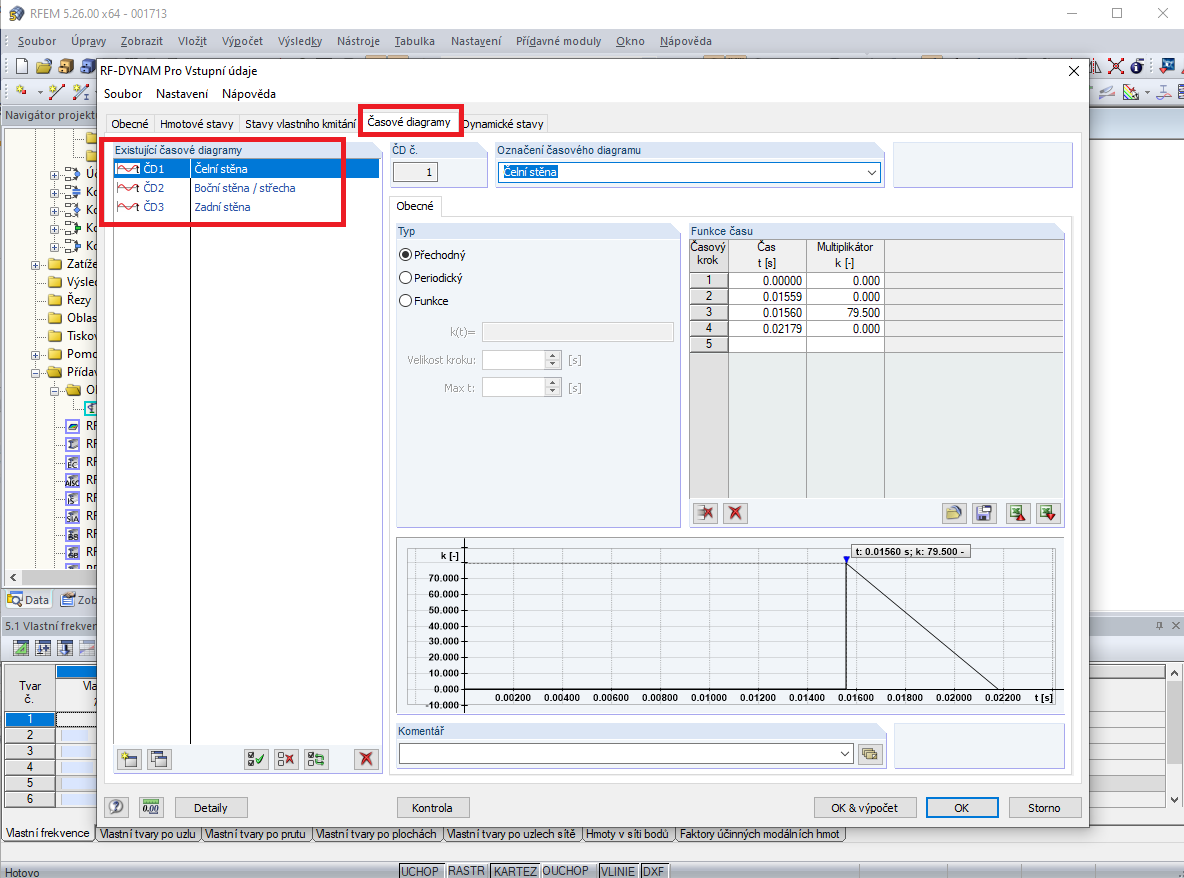Open units and decimal places settings
This screenshot has width=1184, height=878.
[151, 807]
